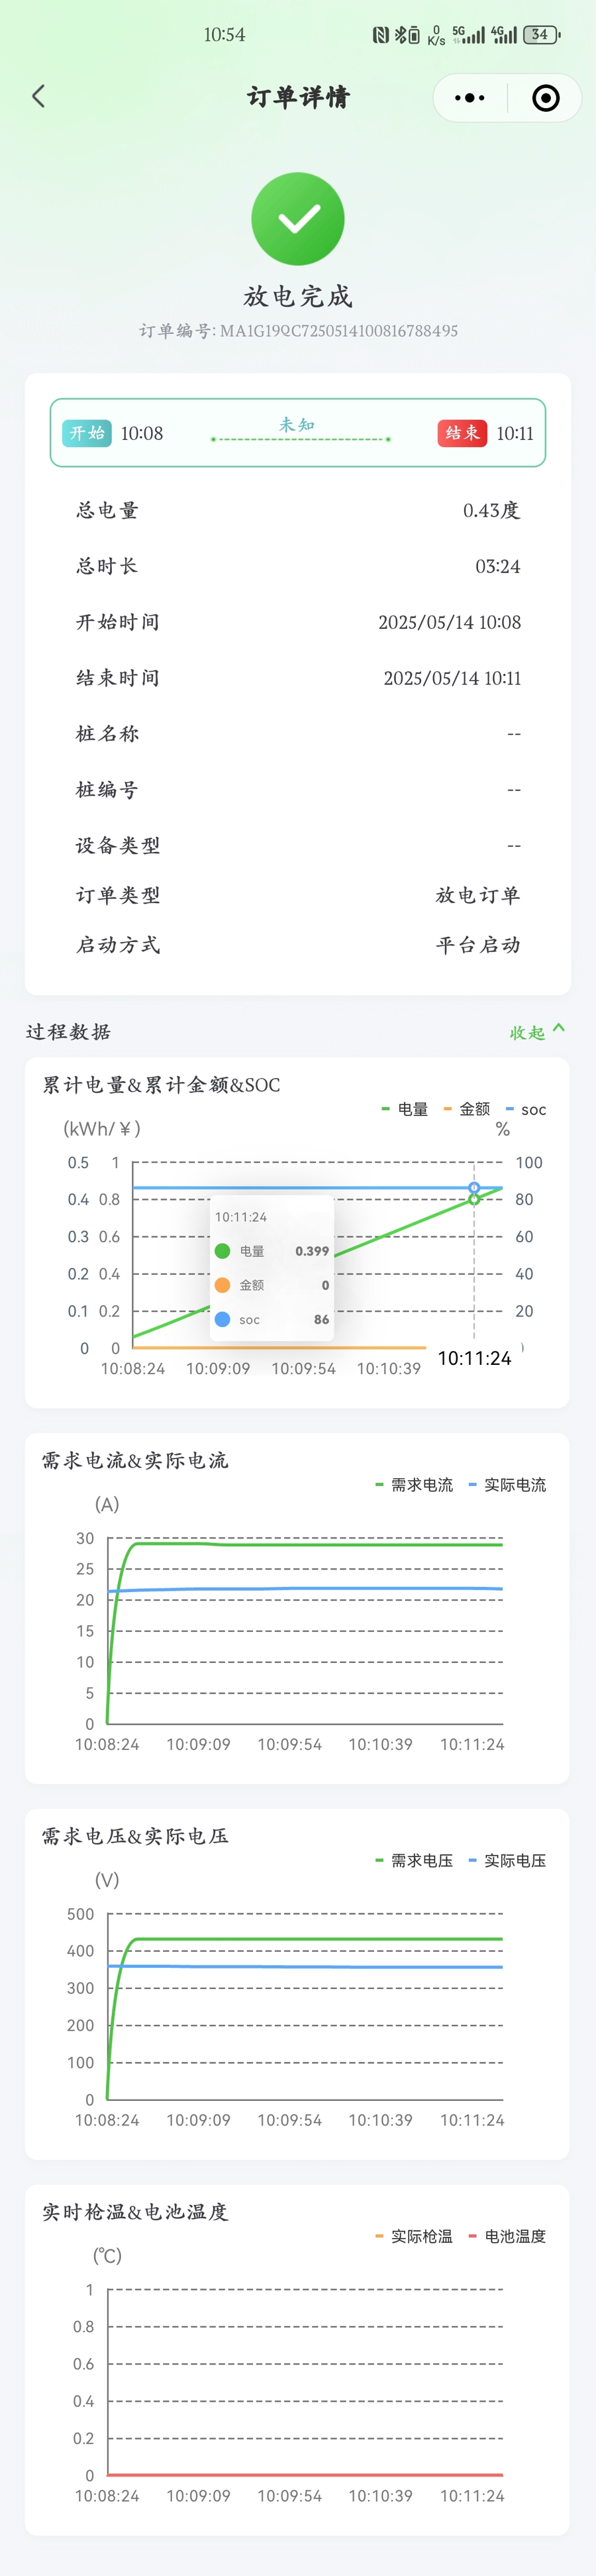Tap the red 结束 end badge
Screen dimensions: 596x2576
(x=462, y=433)
